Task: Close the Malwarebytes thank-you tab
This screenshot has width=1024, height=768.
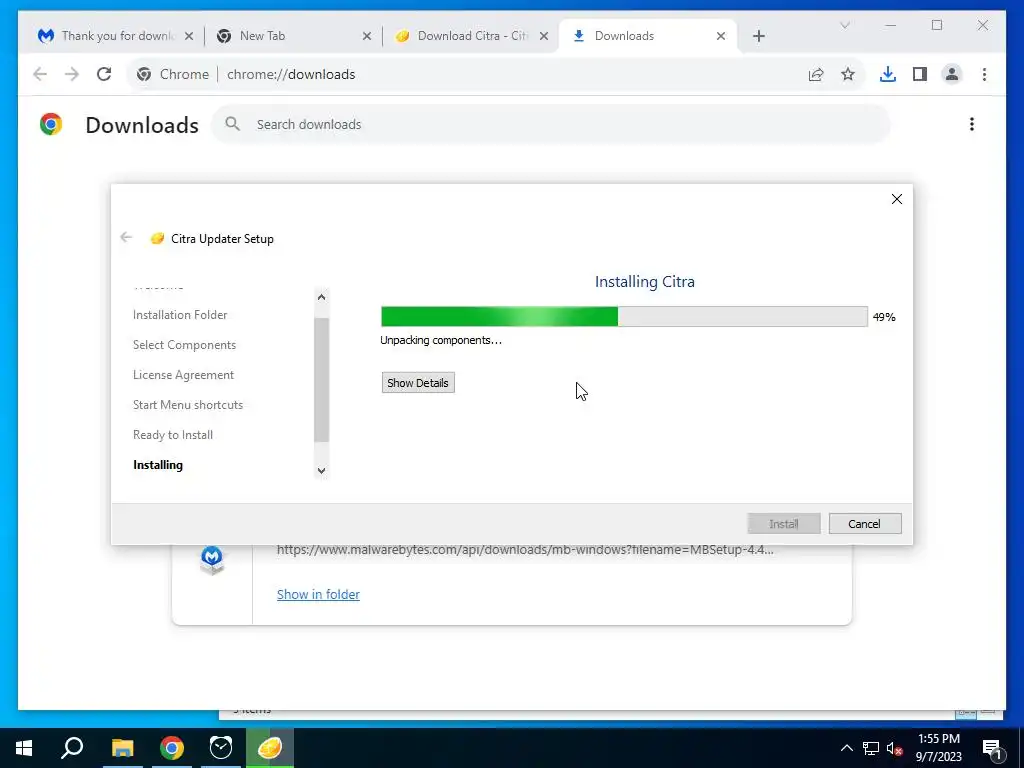Action: (x=189, y=36)
